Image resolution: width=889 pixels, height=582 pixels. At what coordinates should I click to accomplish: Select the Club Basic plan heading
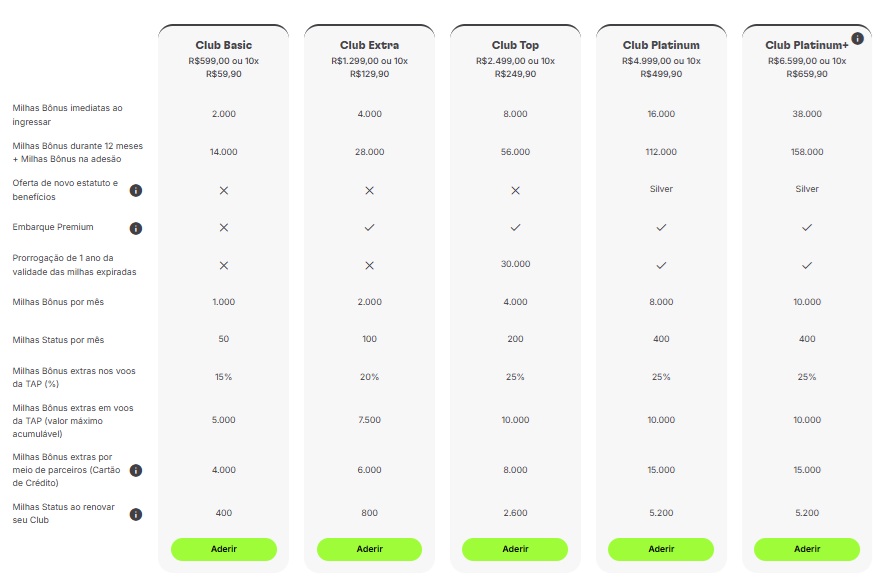pos(224,45)
